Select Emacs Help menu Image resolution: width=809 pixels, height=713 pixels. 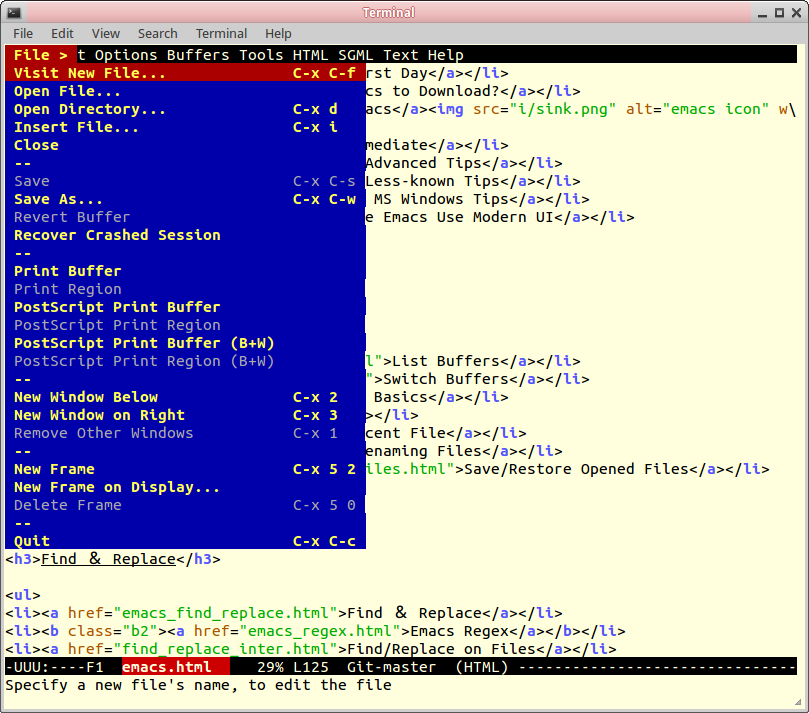point(445,55)
